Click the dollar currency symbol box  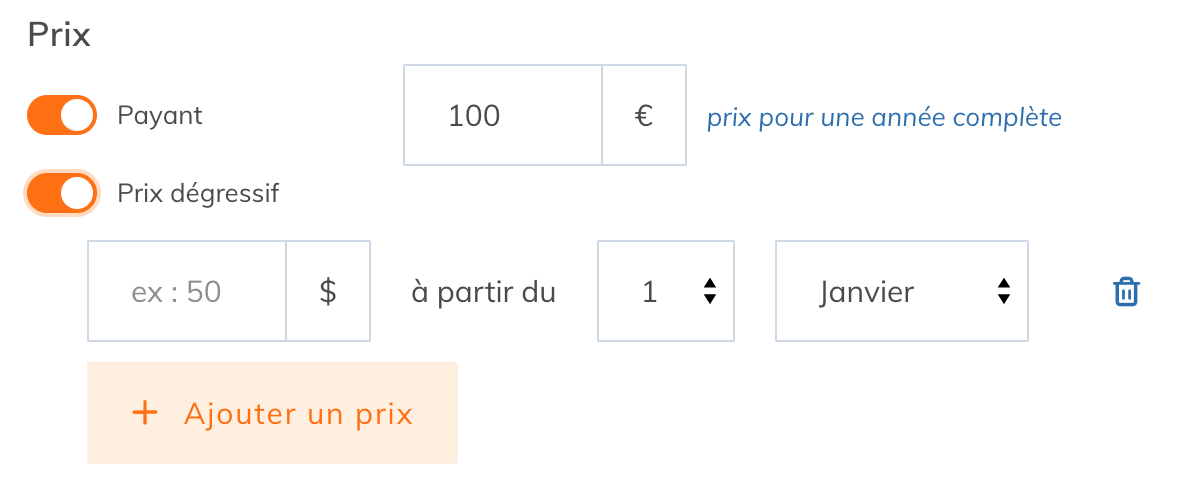tap(328, 291)
